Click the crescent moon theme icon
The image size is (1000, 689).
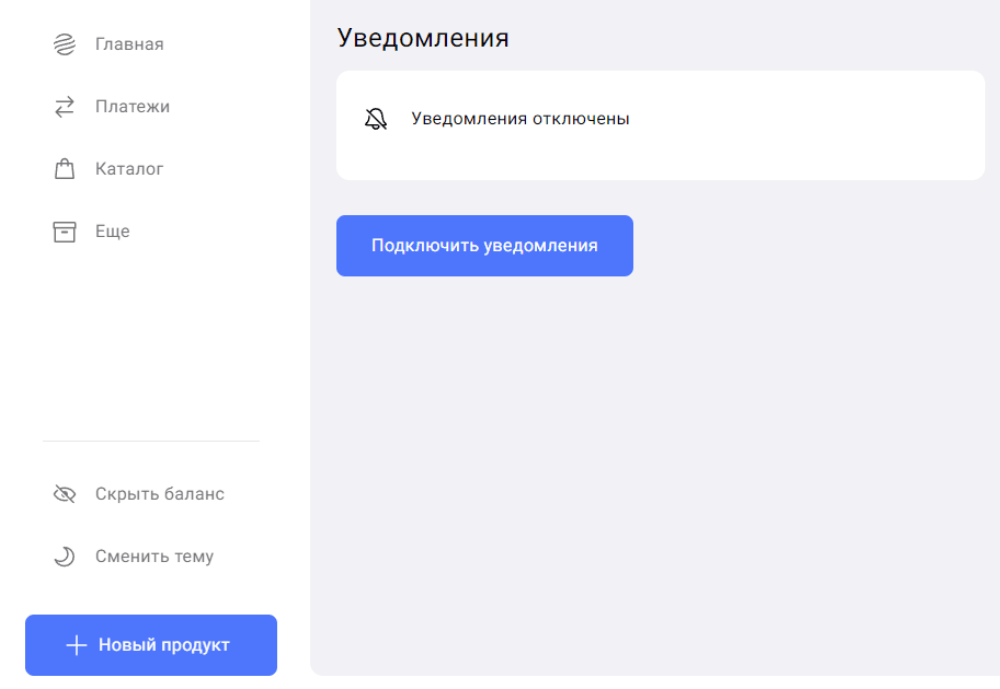(64, 557)
